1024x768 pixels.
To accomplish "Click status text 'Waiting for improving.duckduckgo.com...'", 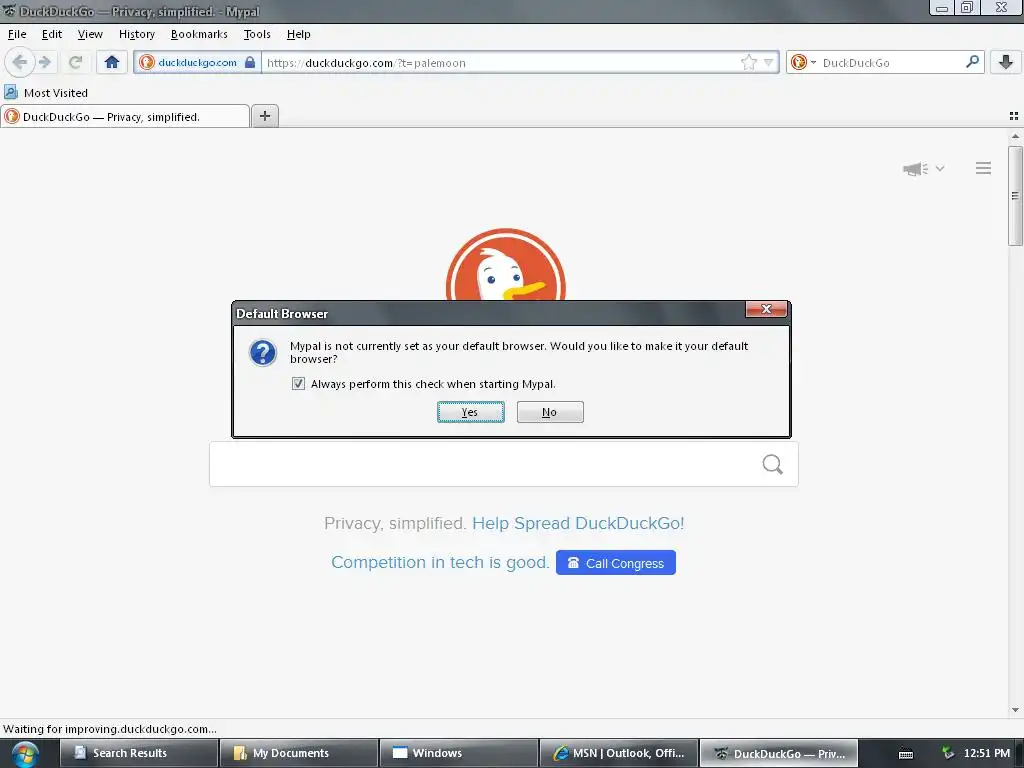I will coord(110,729).
